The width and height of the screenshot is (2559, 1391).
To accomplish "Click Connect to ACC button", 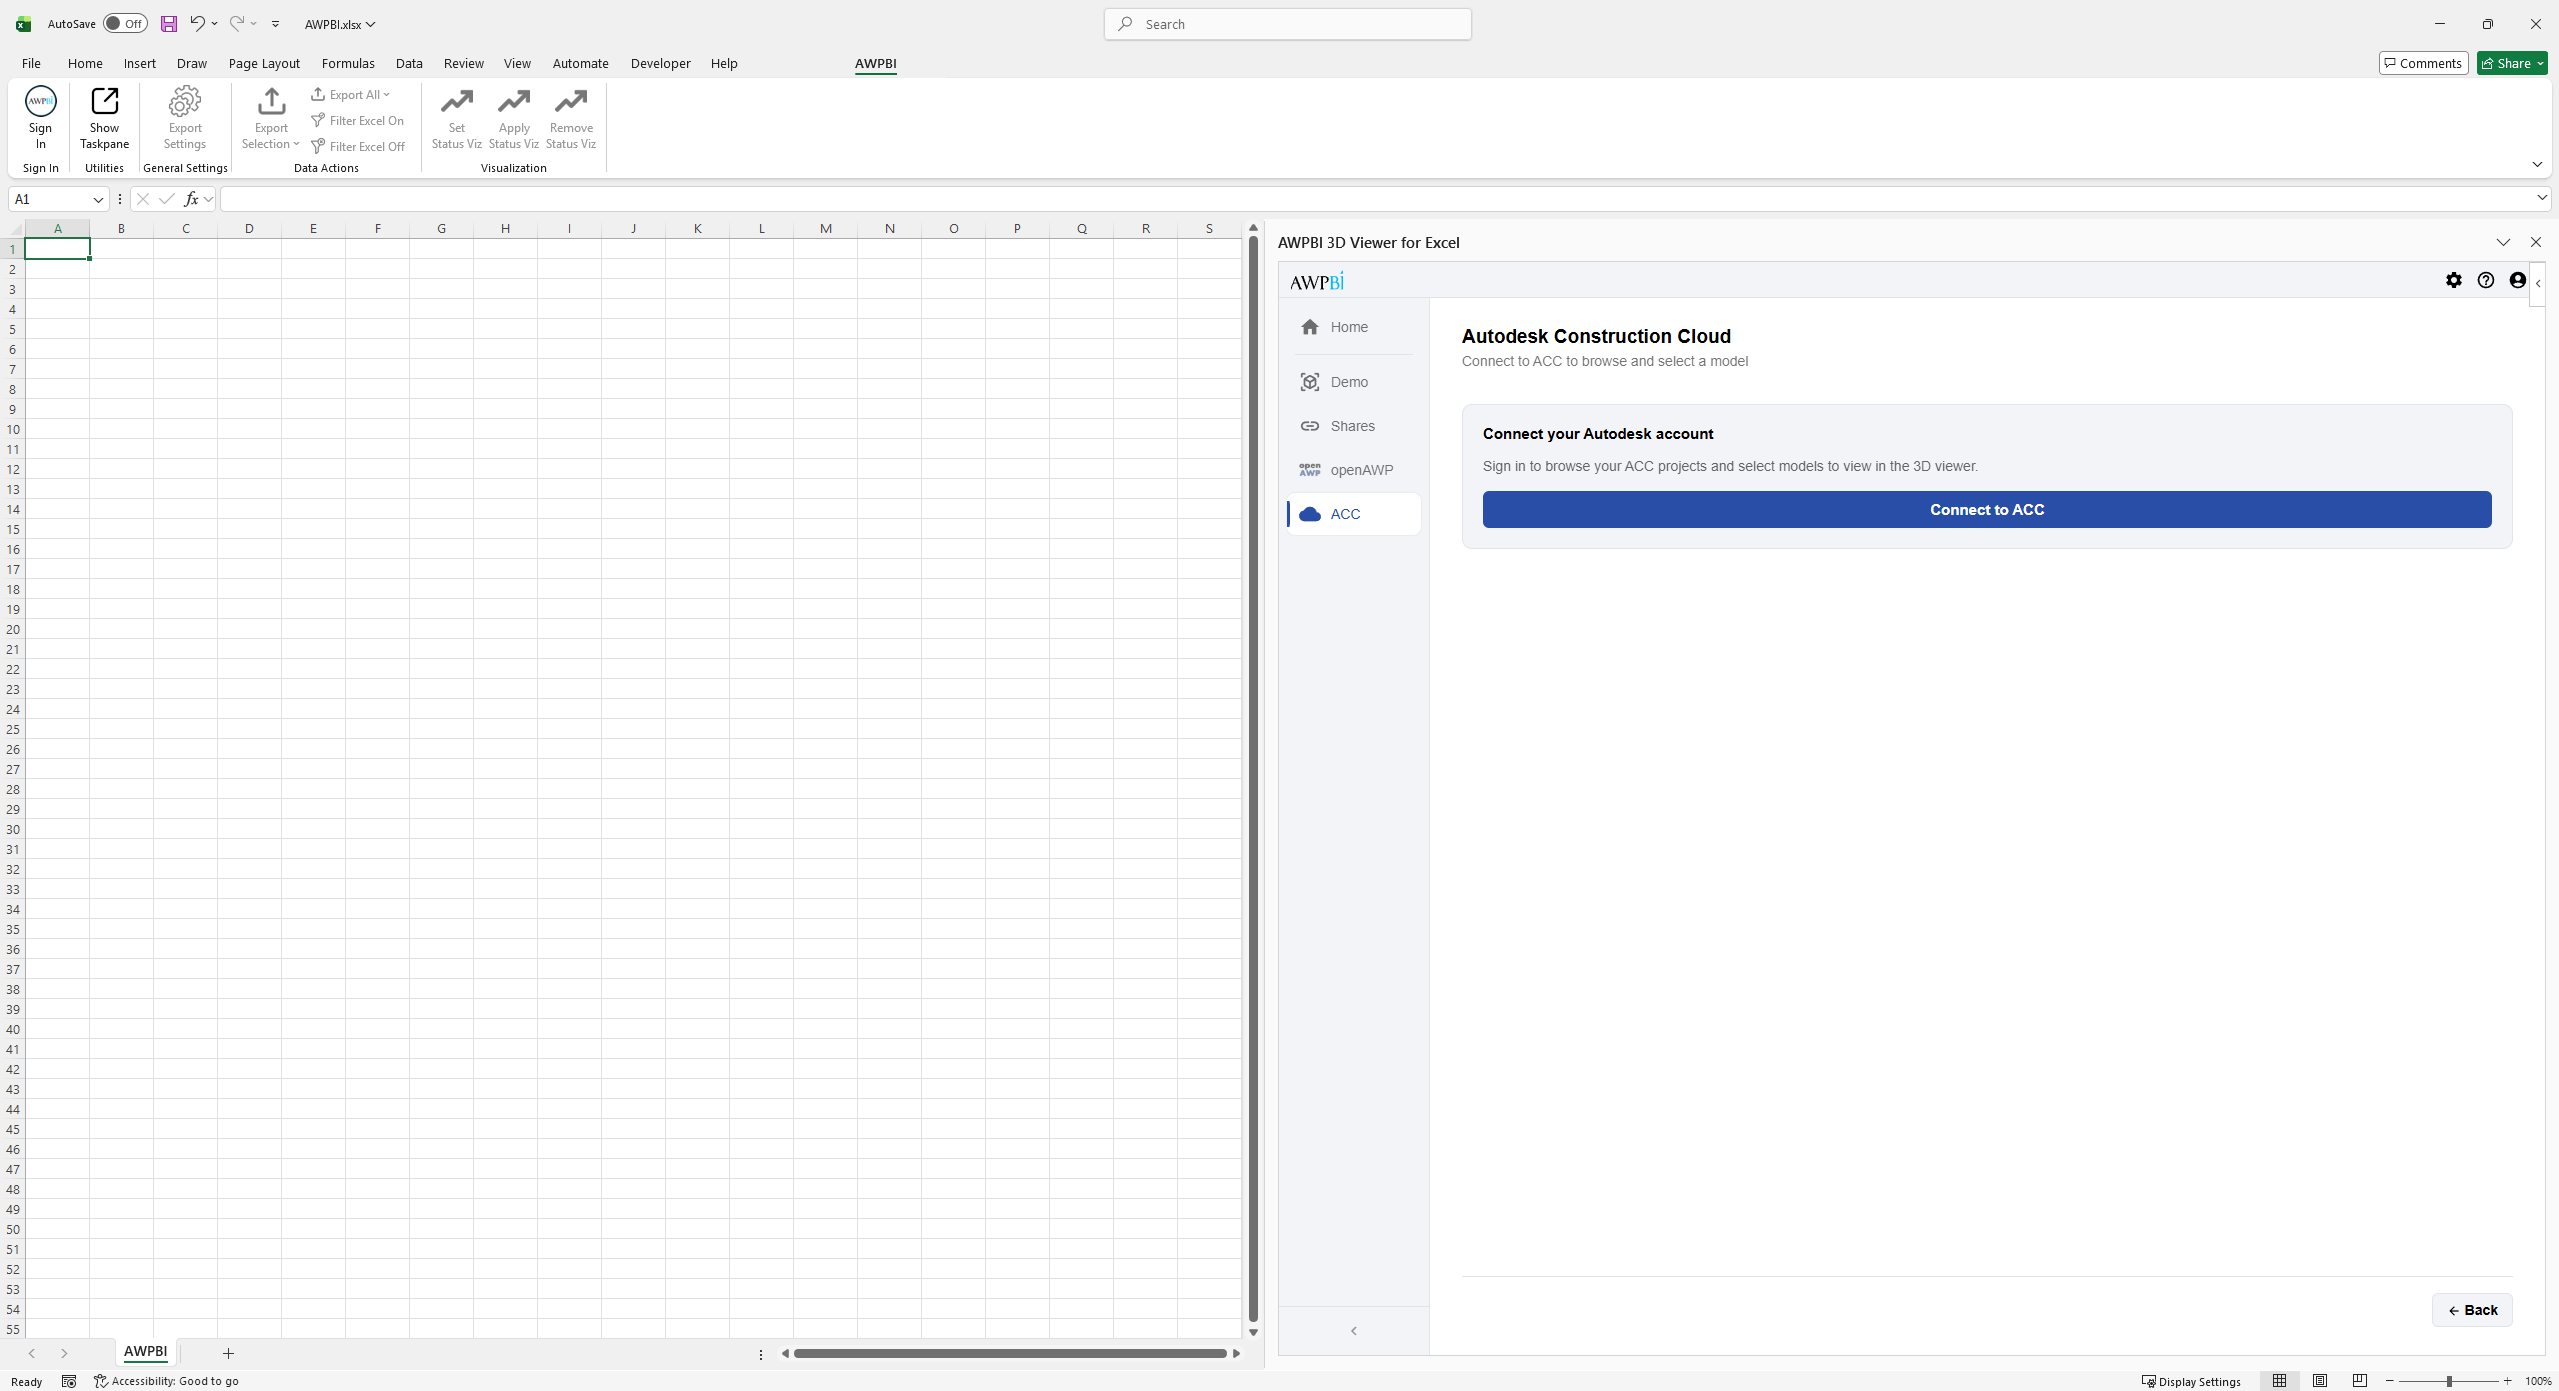I will tap(1987, 510).
